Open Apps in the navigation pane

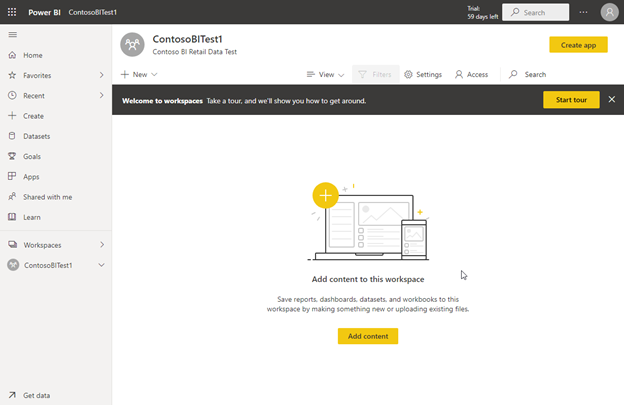[x=31, y=177]
